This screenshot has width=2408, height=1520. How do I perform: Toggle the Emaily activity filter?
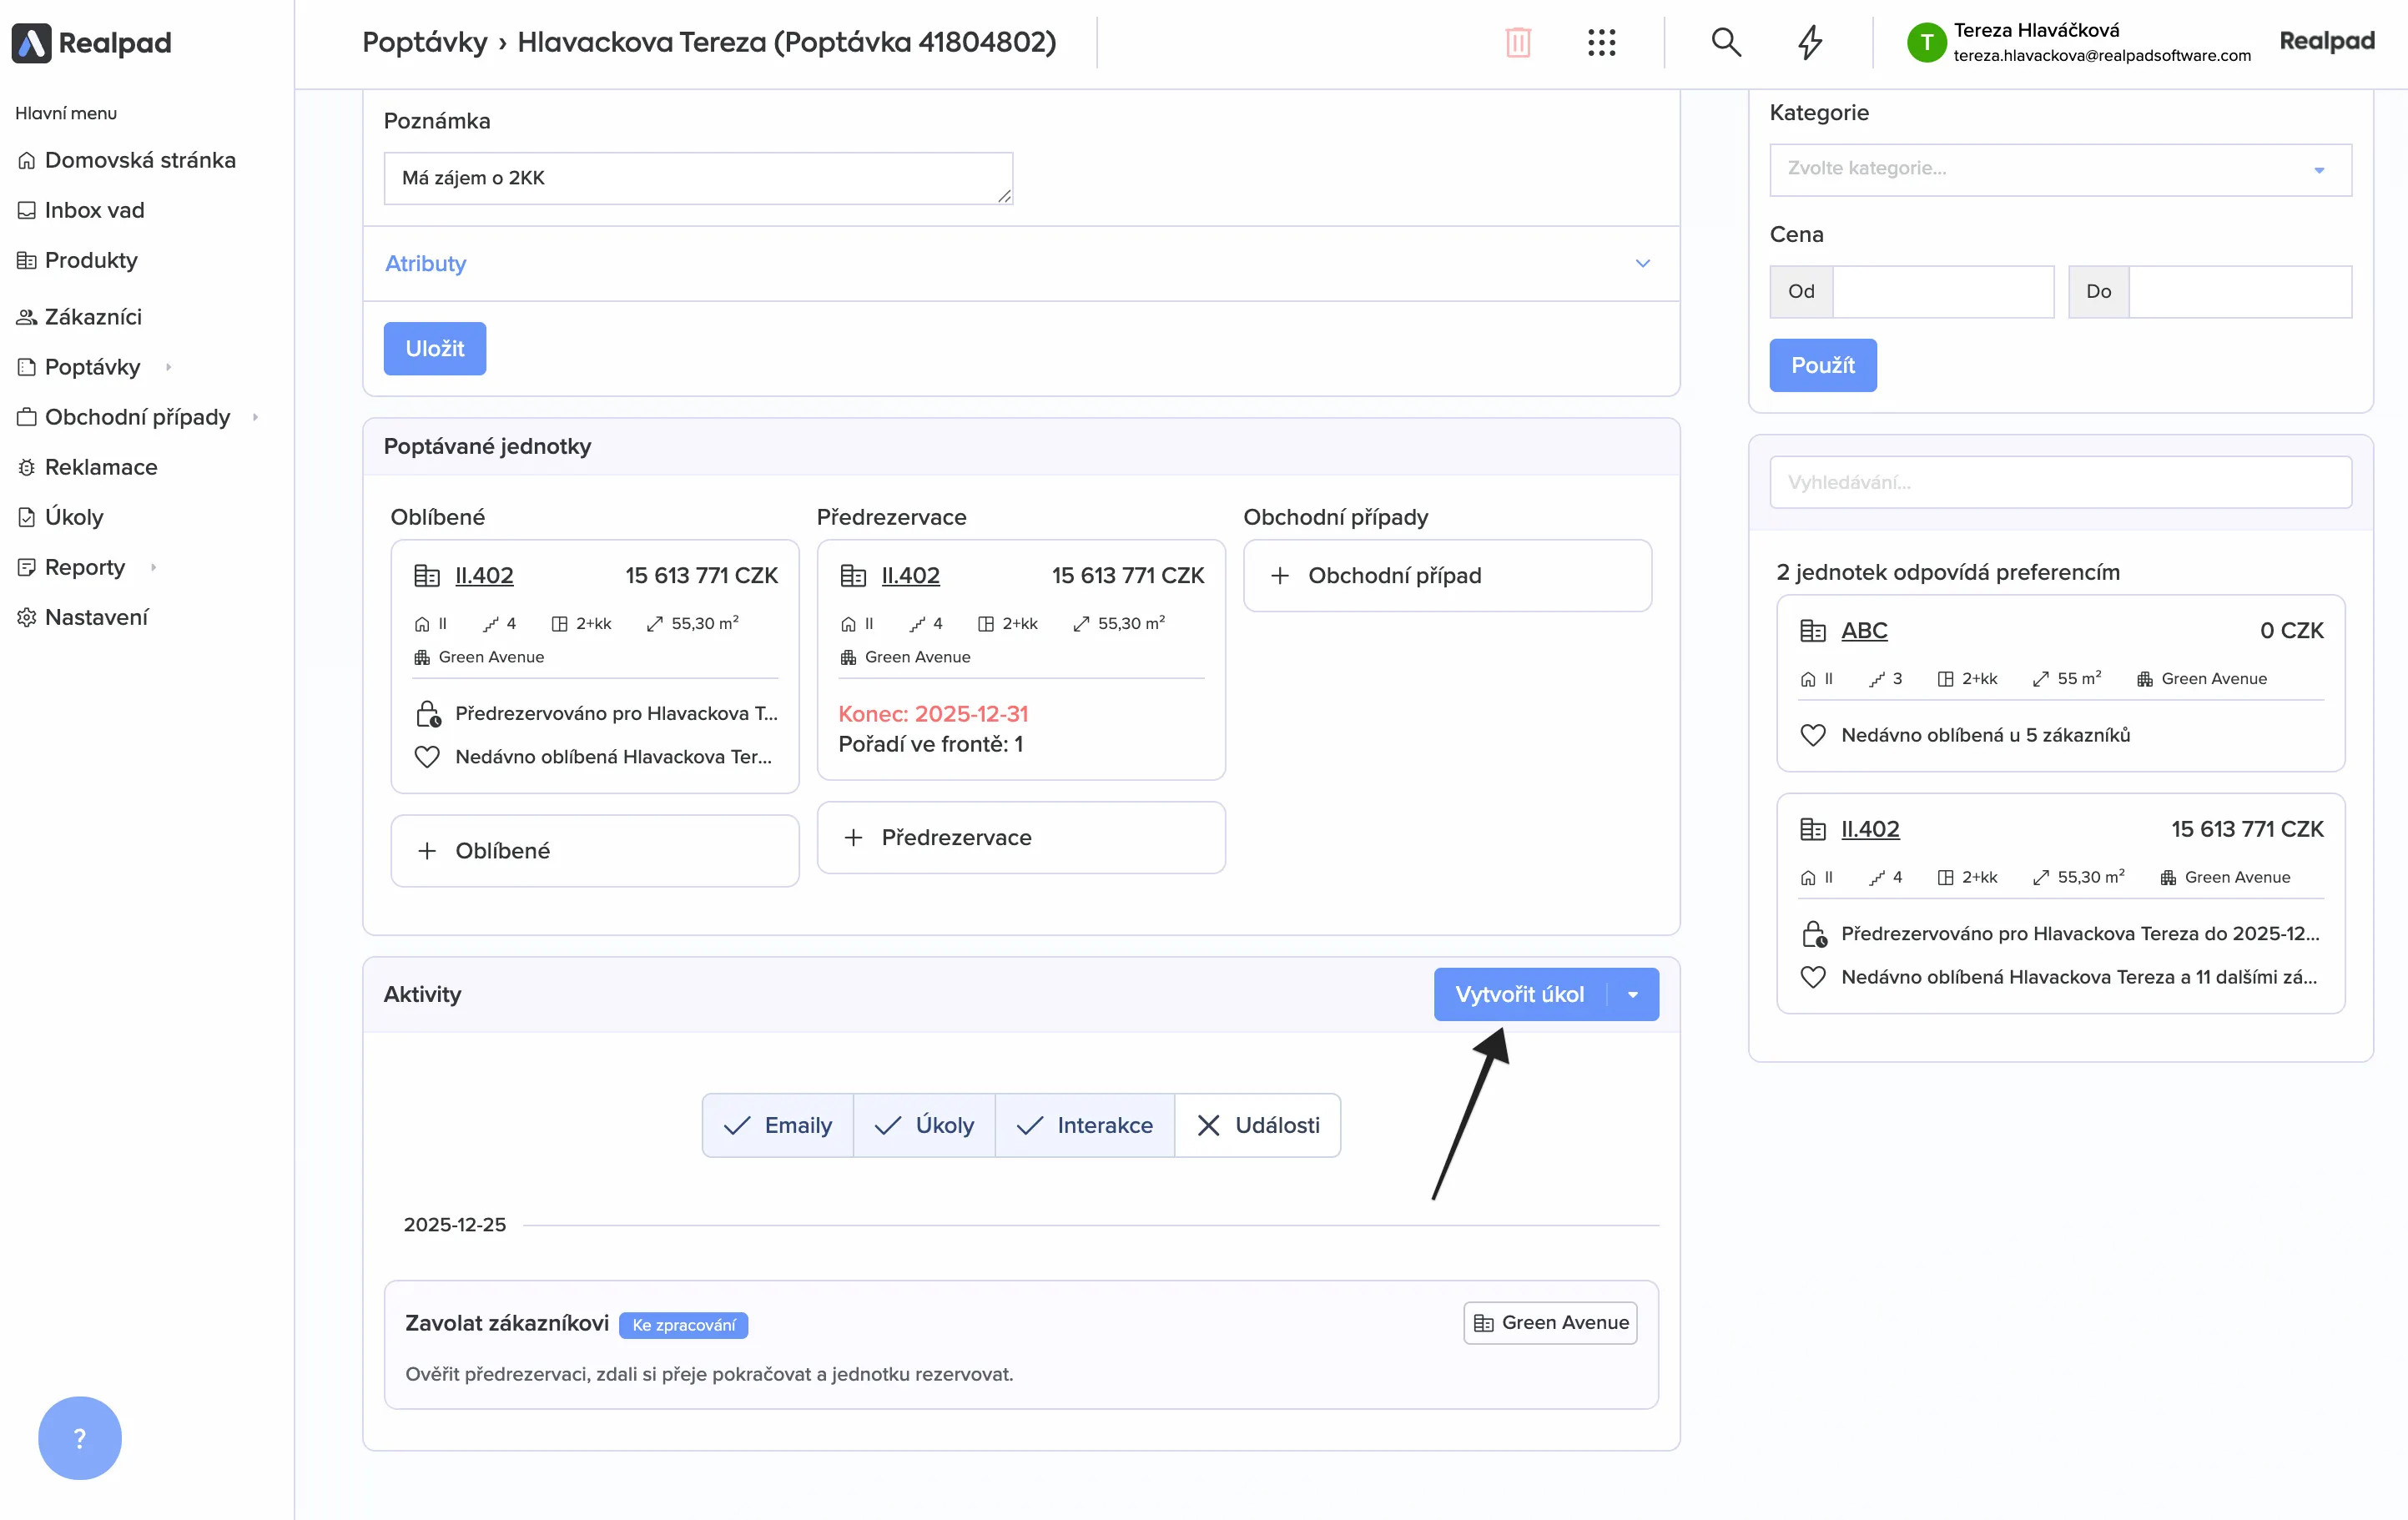tap(778, 1125)
